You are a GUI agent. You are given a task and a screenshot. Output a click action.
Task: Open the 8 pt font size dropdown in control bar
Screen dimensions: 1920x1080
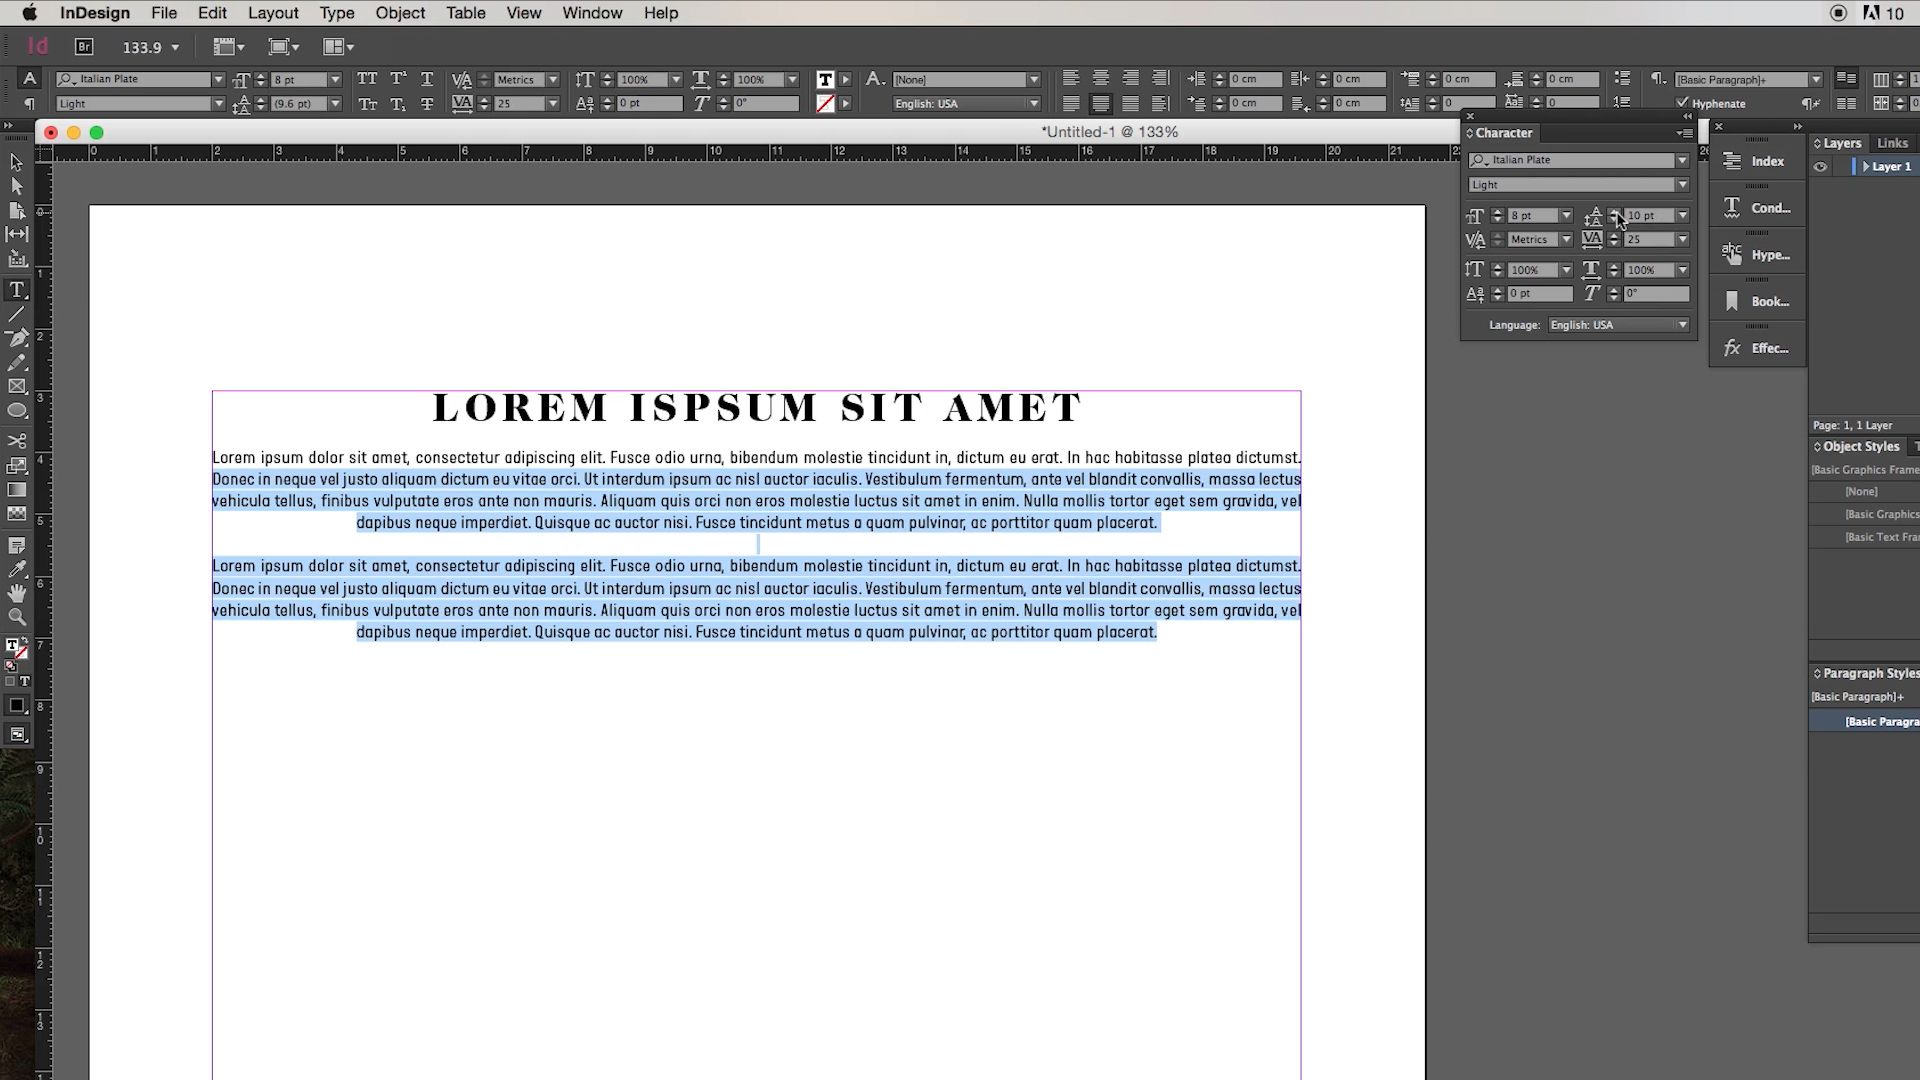pyautogui.click(x=335, y=79)
